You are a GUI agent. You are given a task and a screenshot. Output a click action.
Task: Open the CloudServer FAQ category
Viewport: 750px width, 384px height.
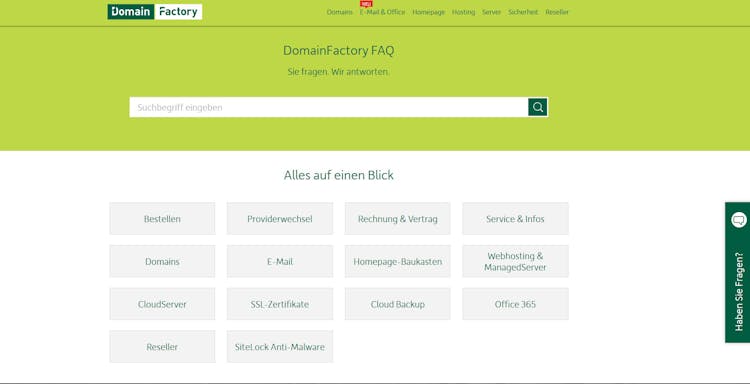(x=162, y=304)
